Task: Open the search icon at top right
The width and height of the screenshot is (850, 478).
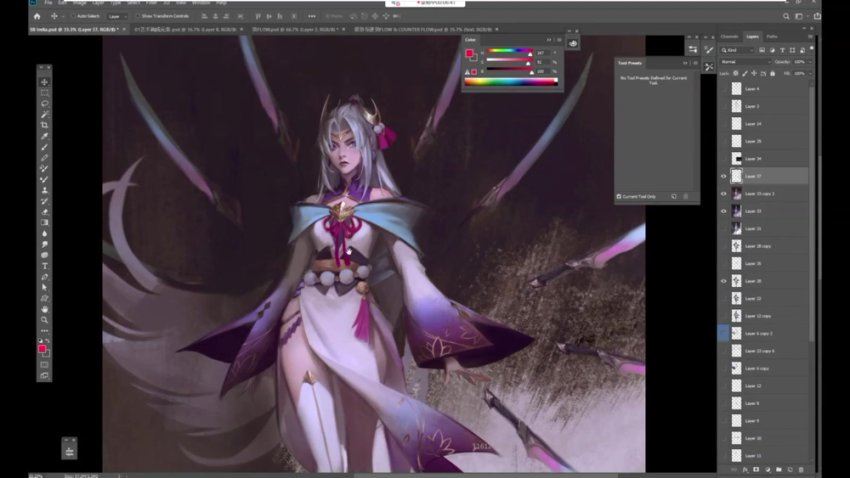Action: 786,16
